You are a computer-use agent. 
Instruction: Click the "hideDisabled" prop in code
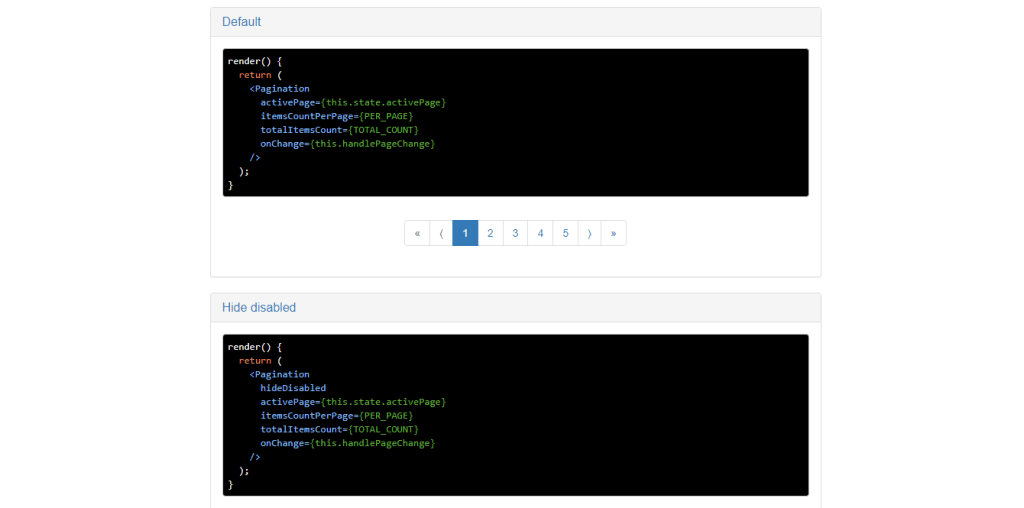pos(293,388)
